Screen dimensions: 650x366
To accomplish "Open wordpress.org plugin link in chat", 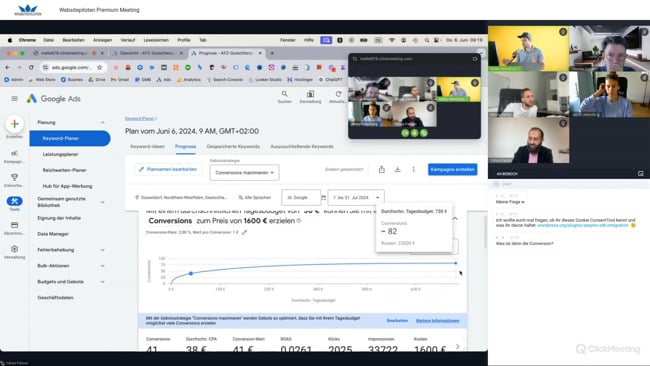I will [x=583, y=225].
